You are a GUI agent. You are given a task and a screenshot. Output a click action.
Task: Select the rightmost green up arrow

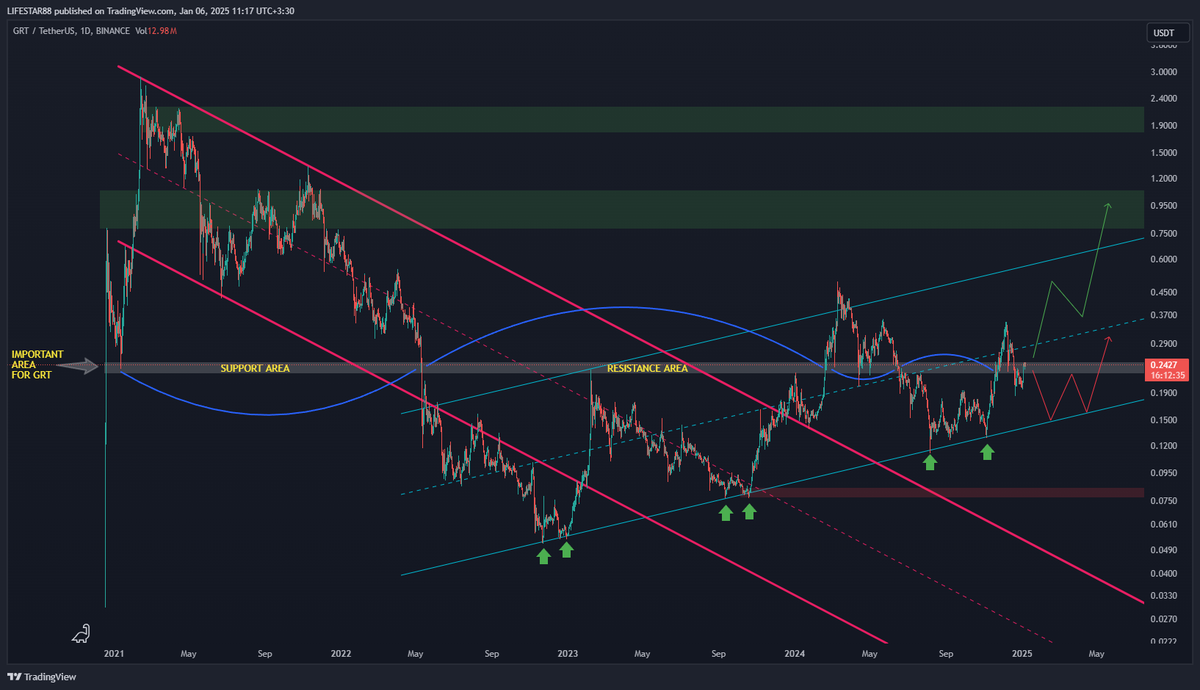click(x=987, y=452)
